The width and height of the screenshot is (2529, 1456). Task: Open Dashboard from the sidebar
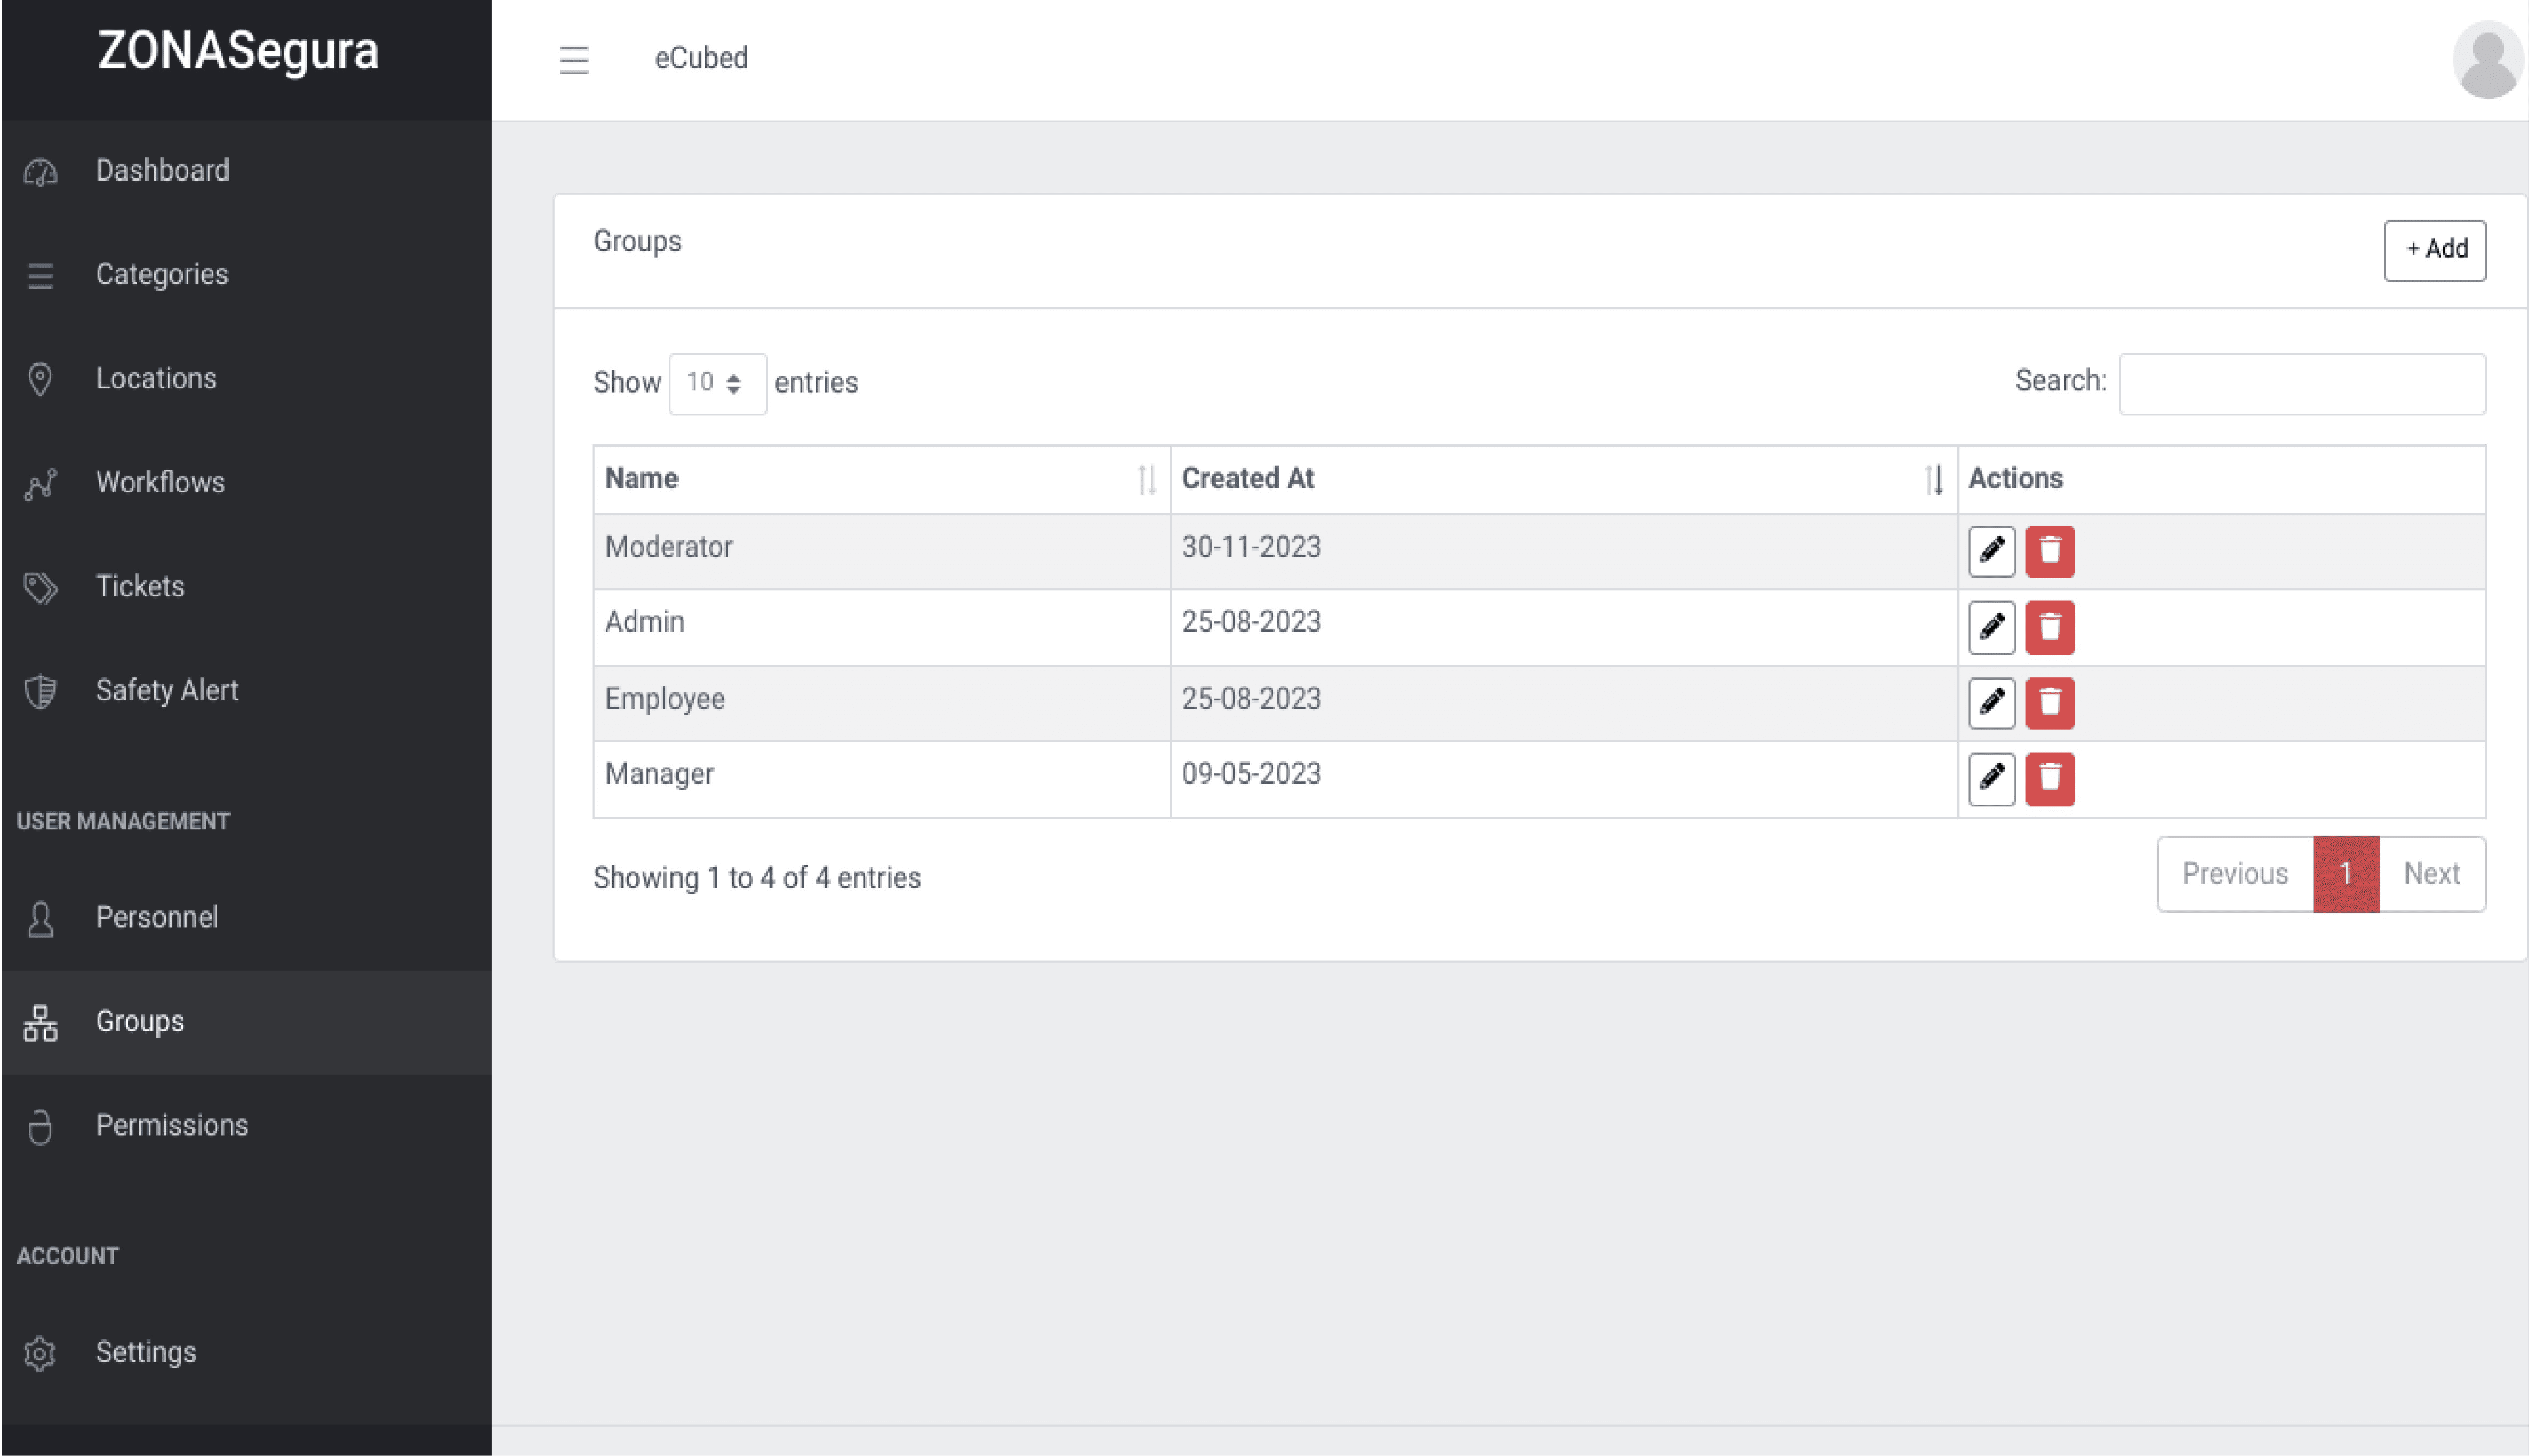246,171
